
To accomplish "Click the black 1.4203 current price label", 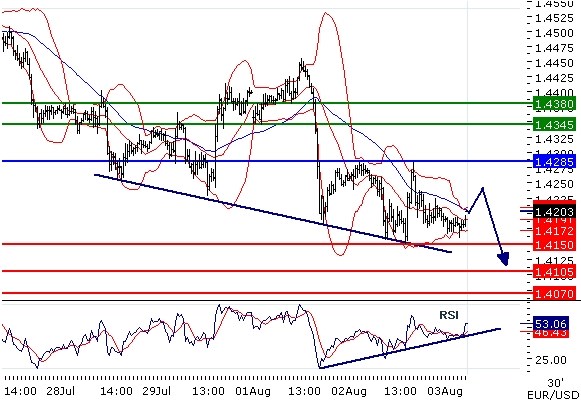I will point(554,212).
